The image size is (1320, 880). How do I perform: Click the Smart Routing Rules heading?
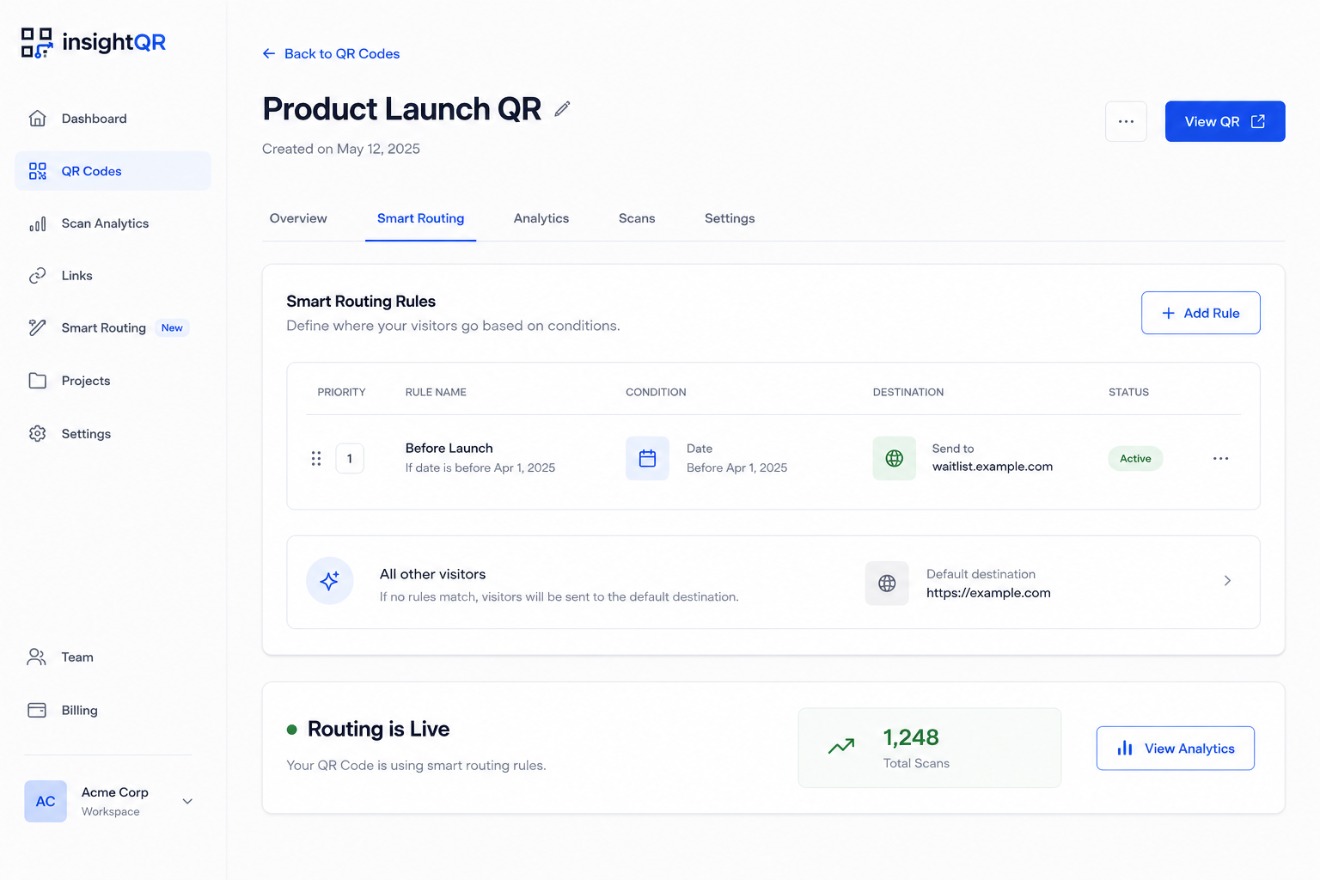pyautogui.click(x=361, y=301)
